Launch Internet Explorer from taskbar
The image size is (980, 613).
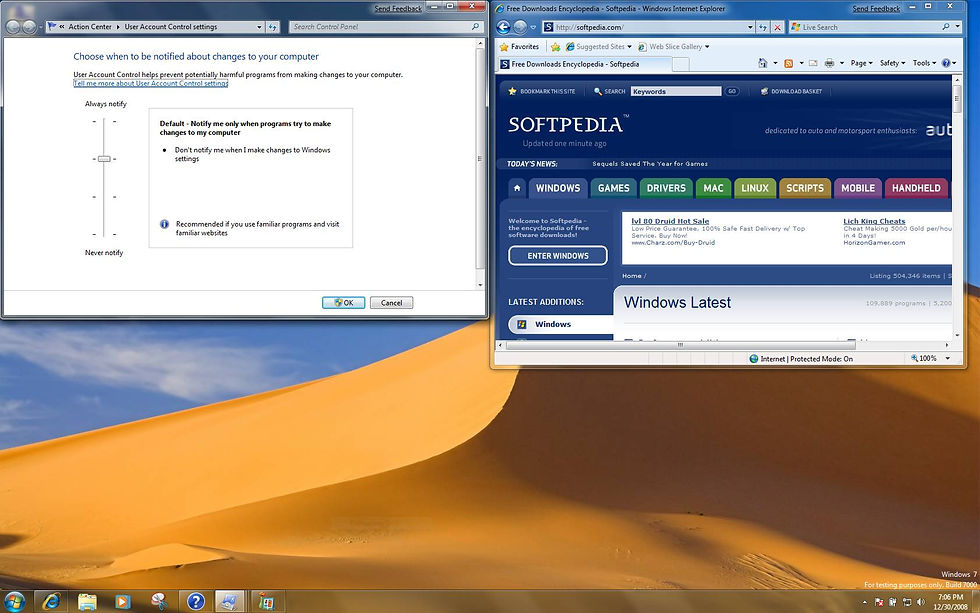pyautogui.click(x=51, y=601)
